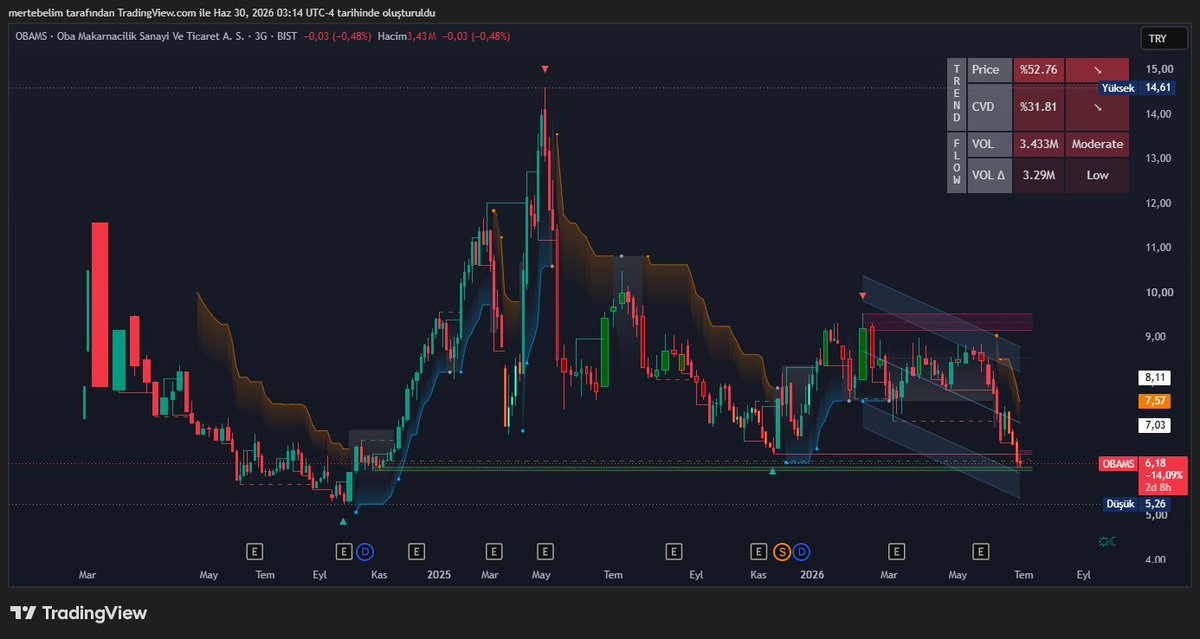Click the 3.29M VOL Δ cell
Viewport: 1200px width, 639px height.
[x=1039, y=176]
